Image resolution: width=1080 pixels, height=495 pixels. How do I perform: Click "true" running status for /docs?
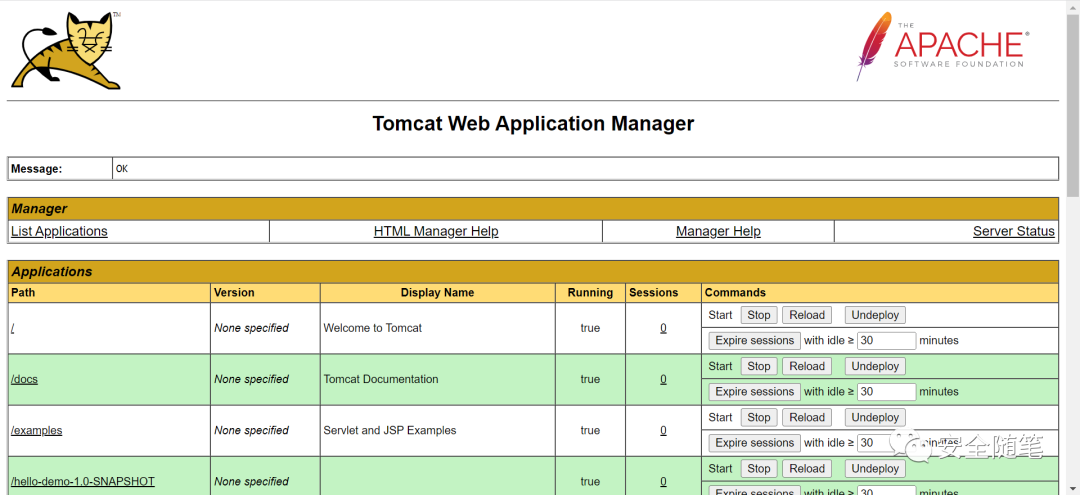pos(590,379)
